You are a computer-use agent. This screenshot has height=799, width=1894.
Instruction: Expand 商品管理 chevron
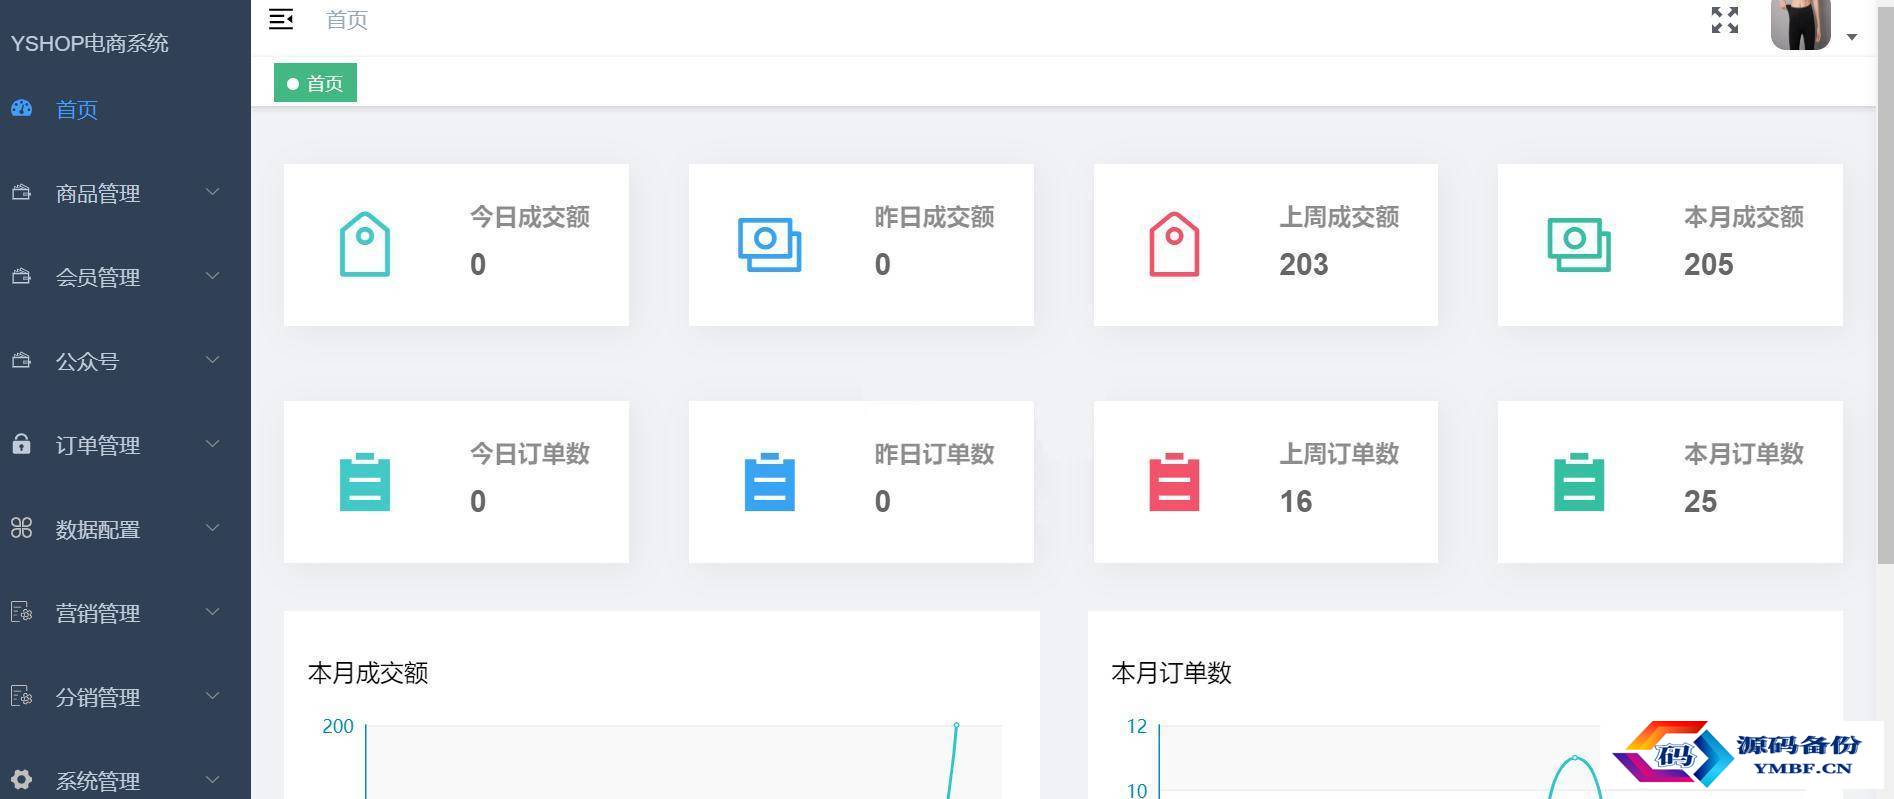(x=212, y=192)
